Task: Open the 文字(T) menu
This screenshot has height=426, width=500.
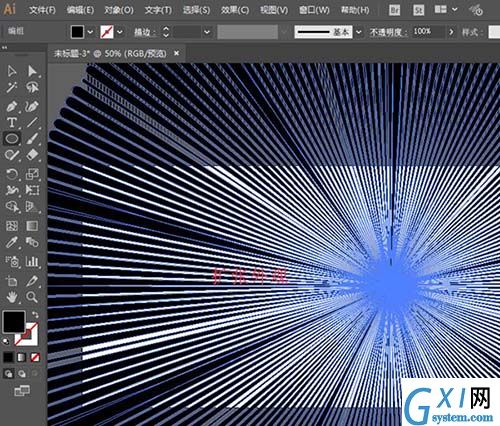Action: pos(158,10)
